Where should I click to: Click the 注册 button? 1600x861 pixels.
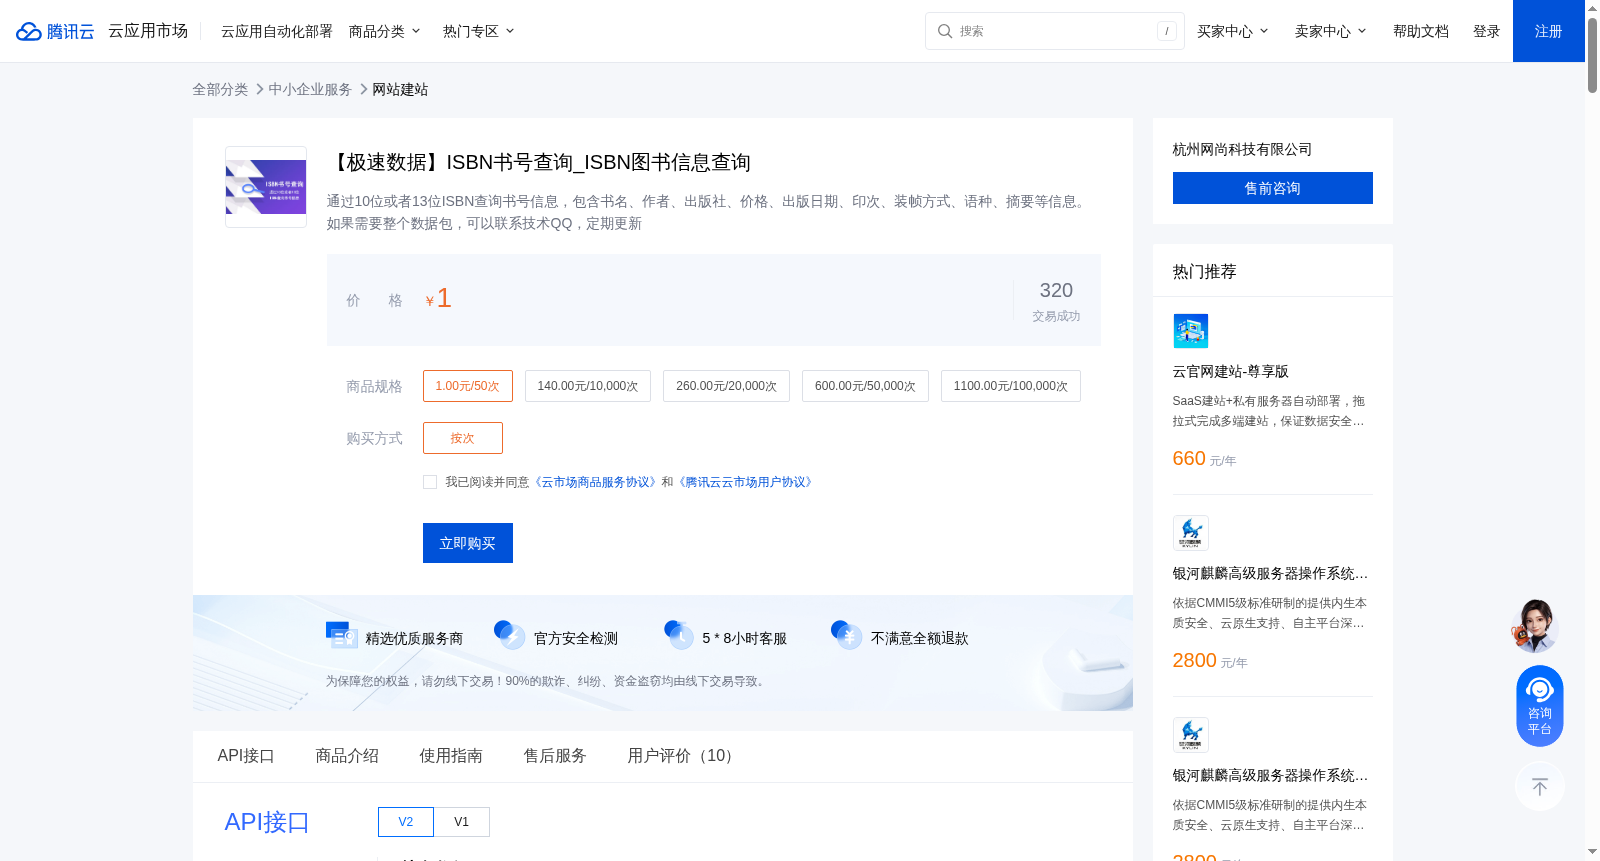(1549, 31)
